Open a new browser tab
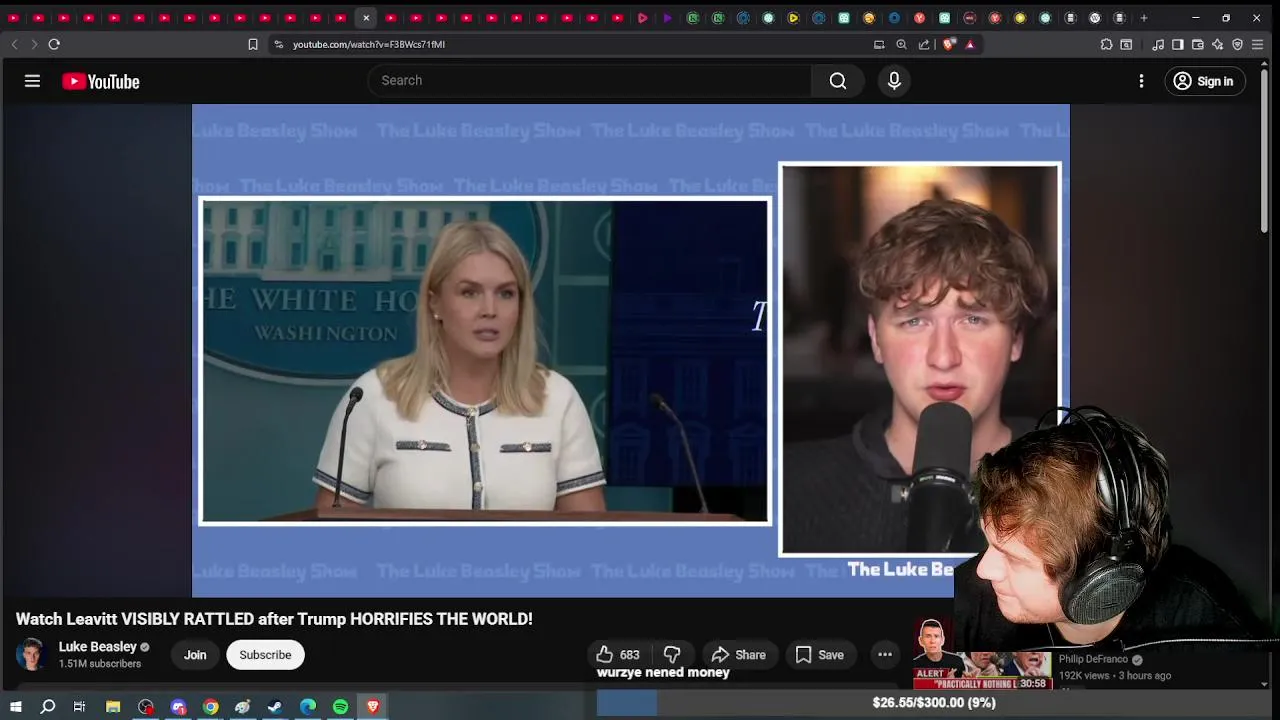This screenshot has height=720, width=1280. coord(1144,18)
